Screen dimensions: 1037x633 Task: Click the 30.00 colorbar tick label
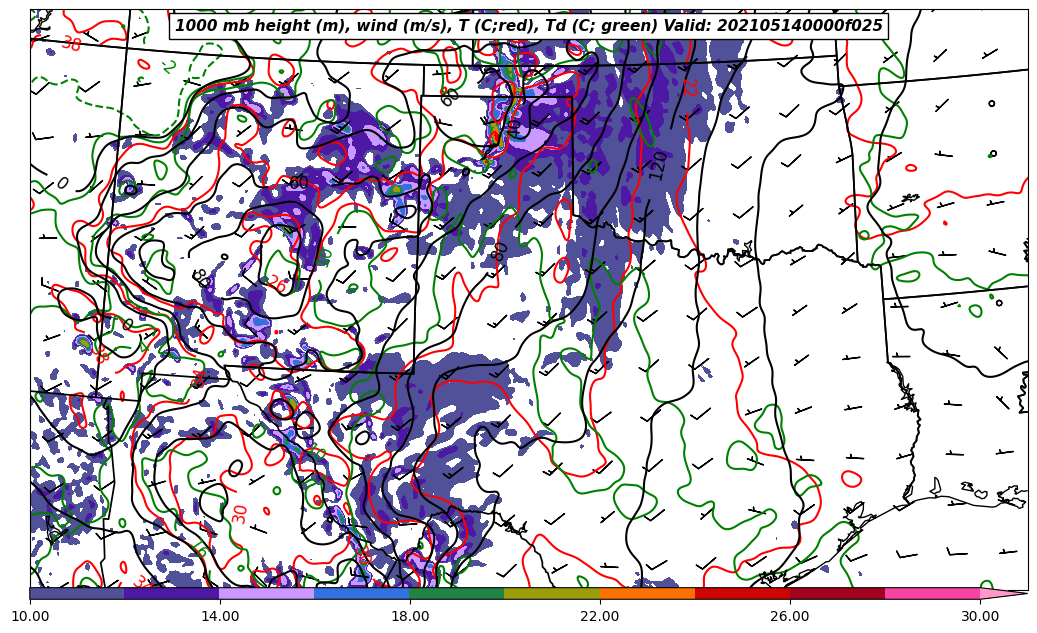point(980,616)
